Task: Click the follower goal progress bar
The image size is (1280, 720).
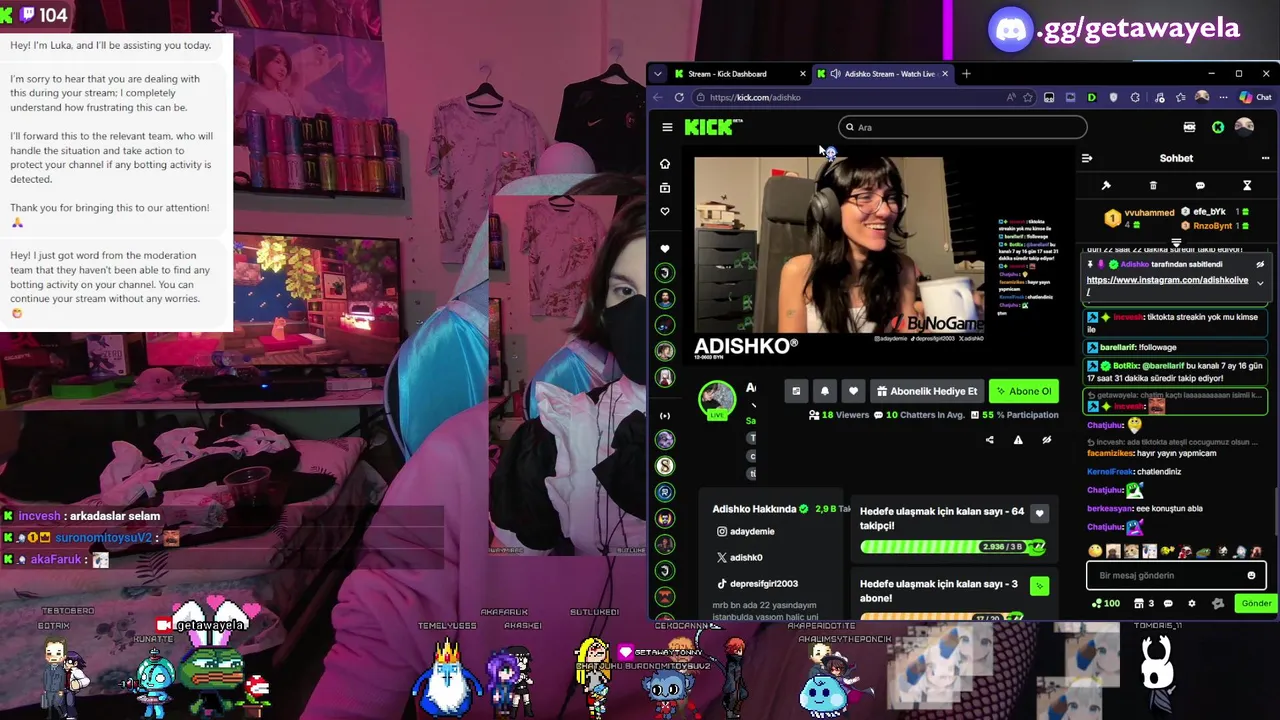Action: point(952,547)
